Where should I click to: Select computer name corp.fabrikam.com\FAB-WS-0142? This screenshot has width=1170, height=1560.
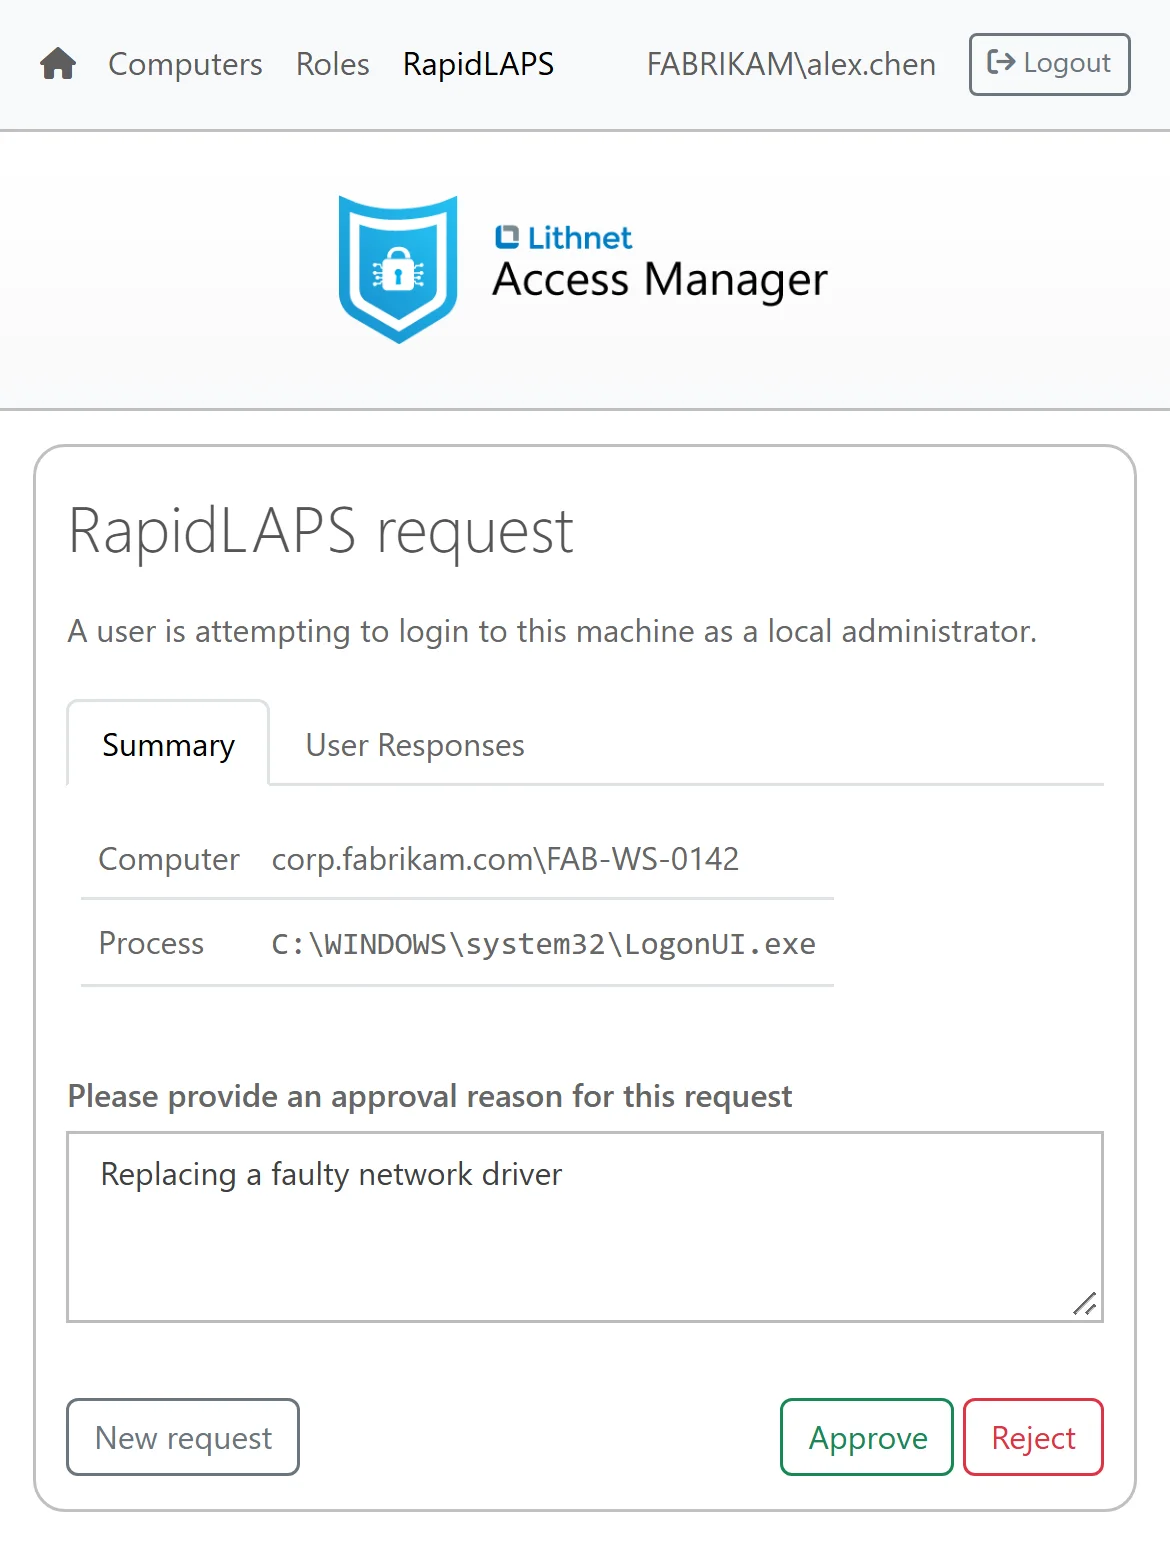pyautogui.click(x=505, y=859)
